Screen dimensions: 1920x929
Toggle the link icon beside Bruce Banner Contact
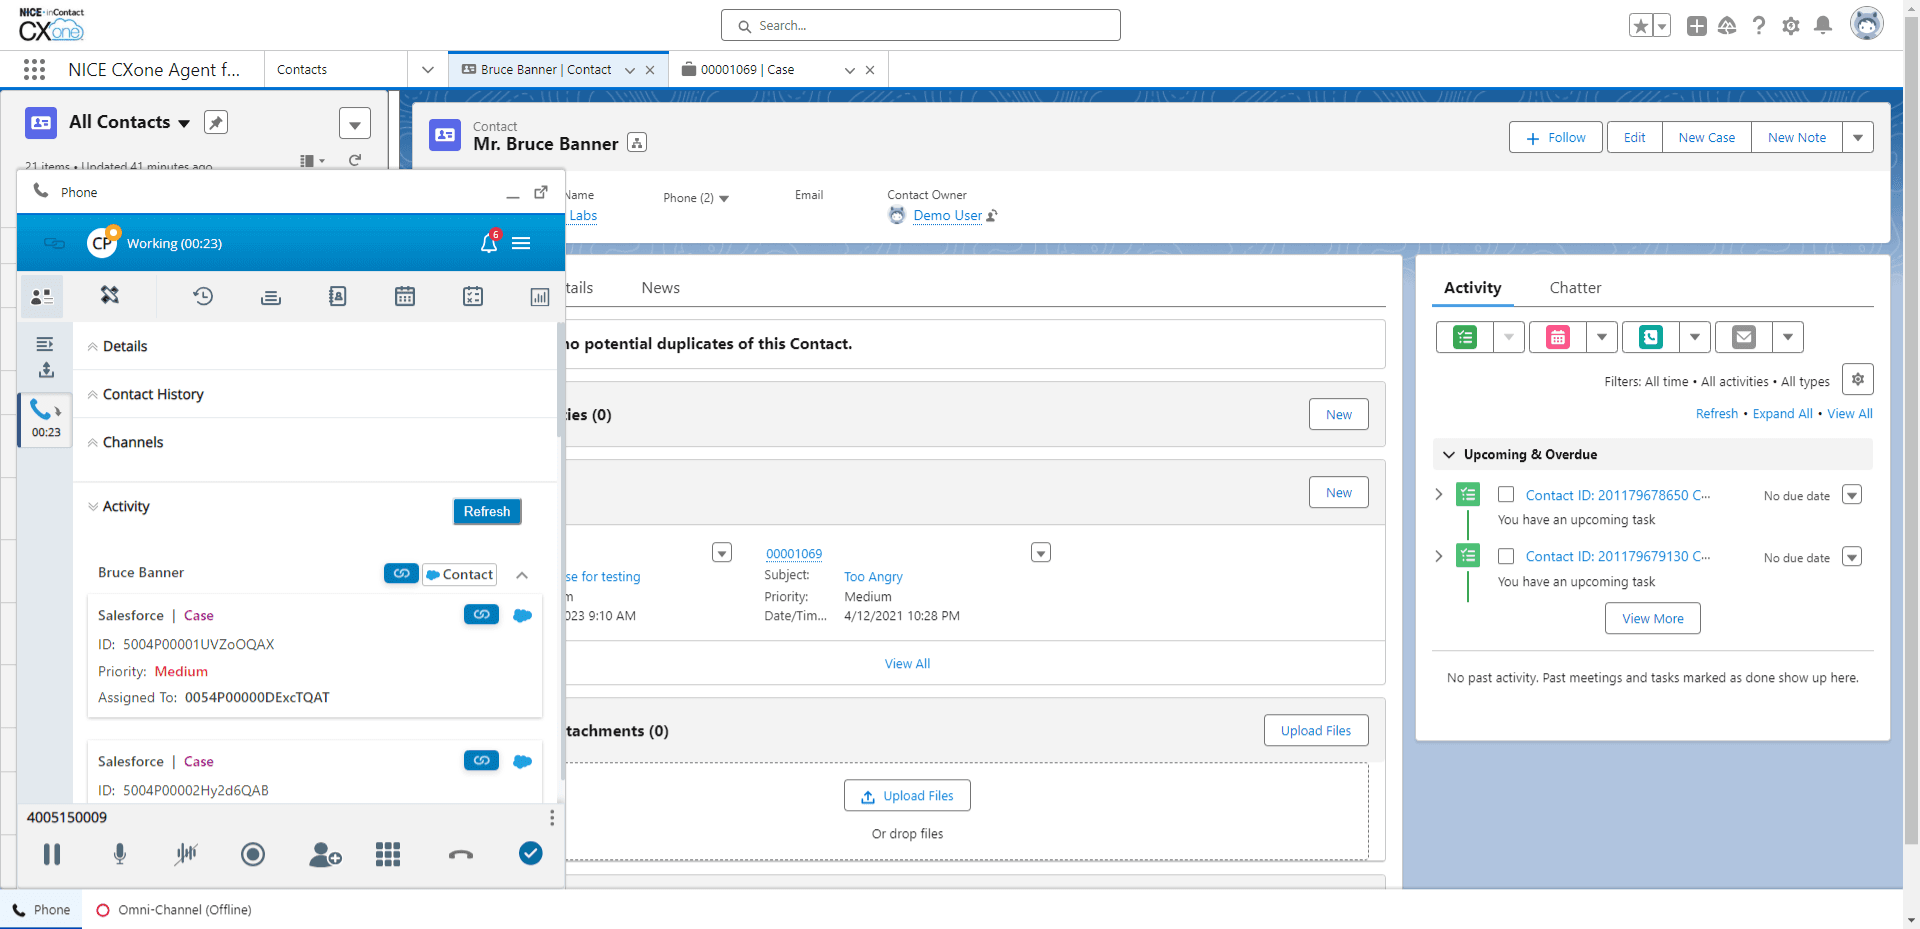pos(401,574)
